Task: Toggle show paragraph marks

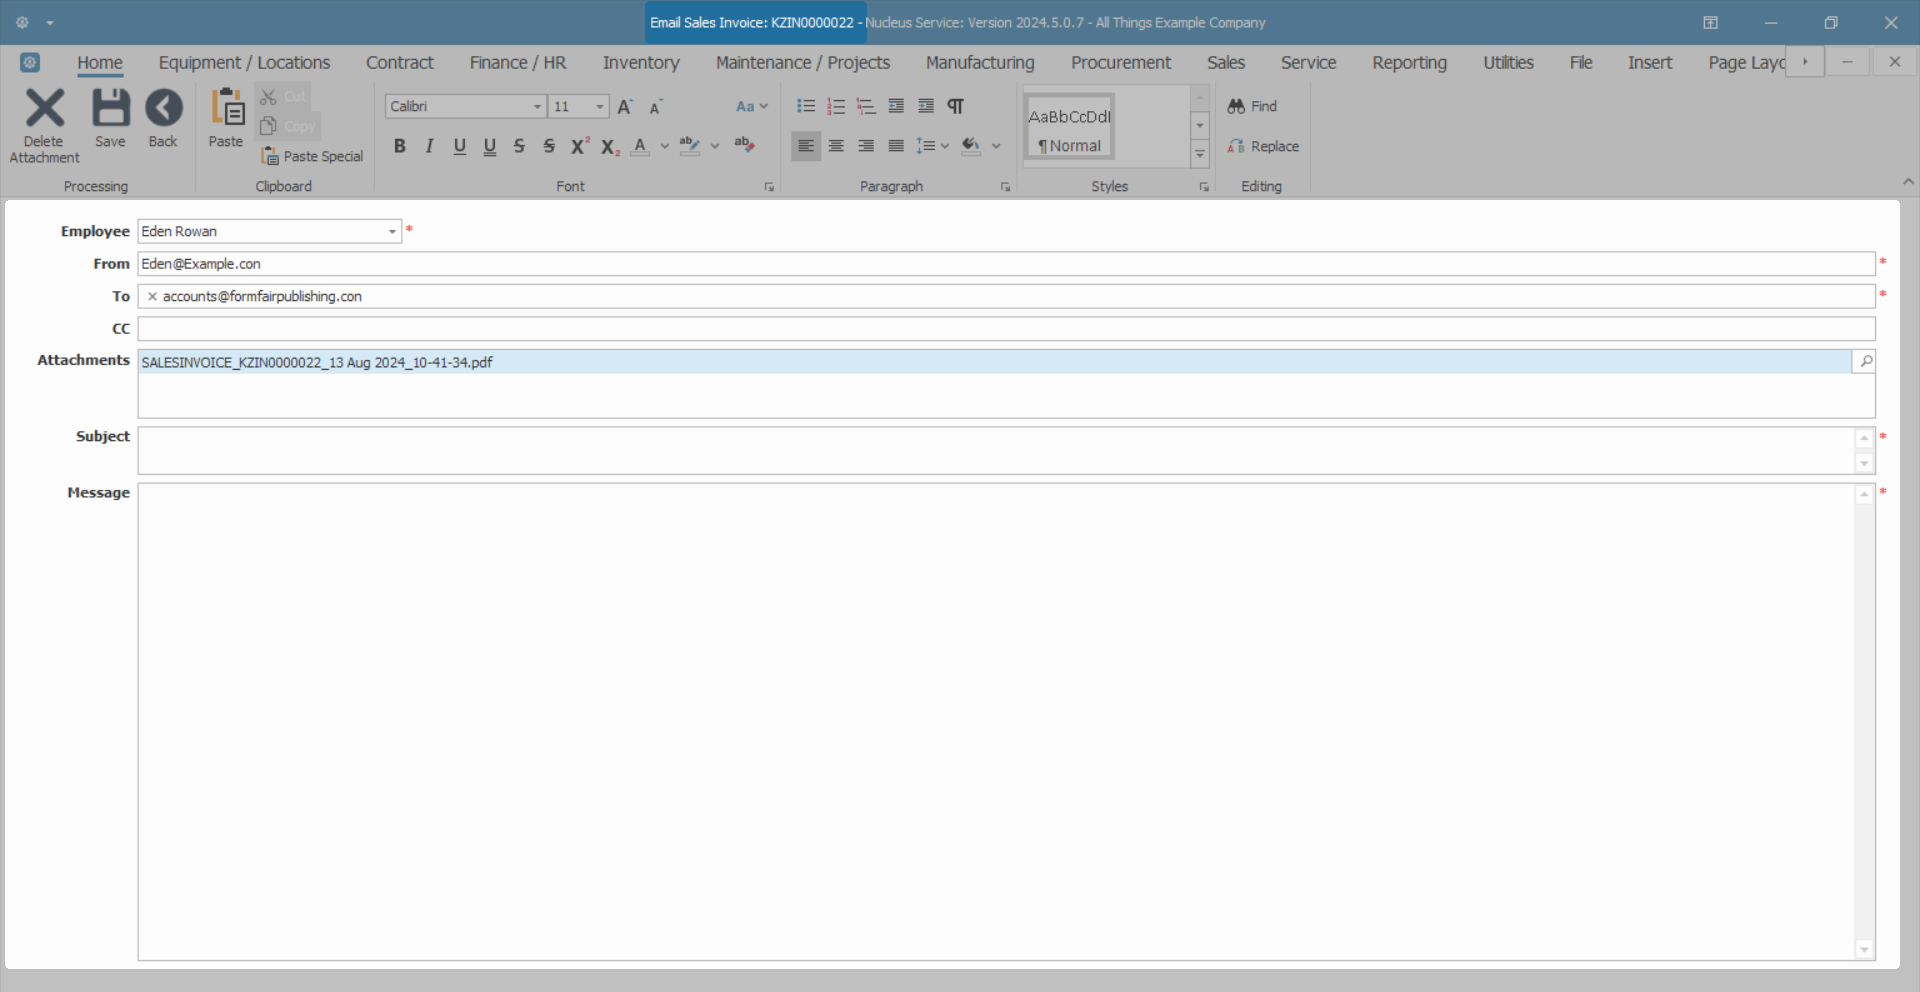Action: click(x=956, y=106)
